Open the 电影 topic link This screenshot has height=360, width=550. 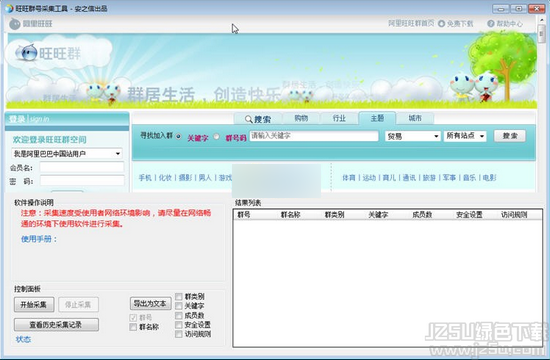click(489, 178)
